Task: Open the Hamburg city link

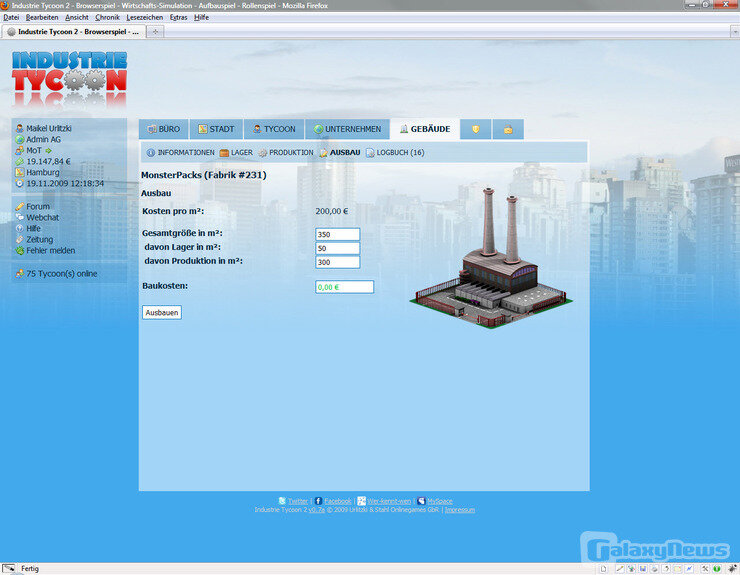Action: [x=43, y=172]
